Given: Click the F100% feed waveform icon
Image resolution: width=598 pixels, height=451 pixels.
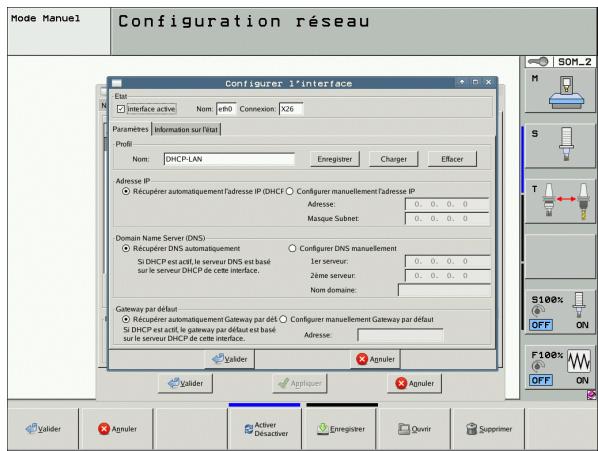Looking at the screenshot, I should [x=579, y=361].
